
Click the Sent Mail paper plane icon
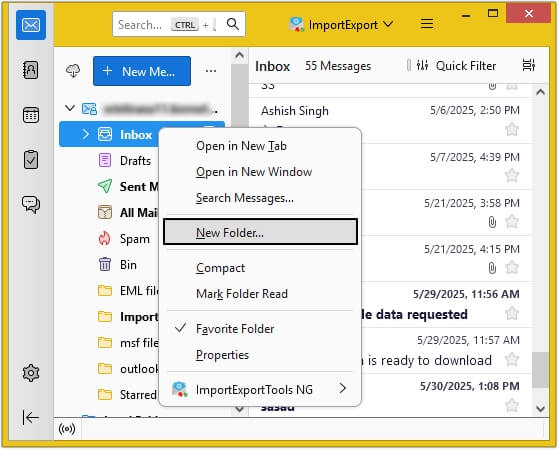click(105, 186)
